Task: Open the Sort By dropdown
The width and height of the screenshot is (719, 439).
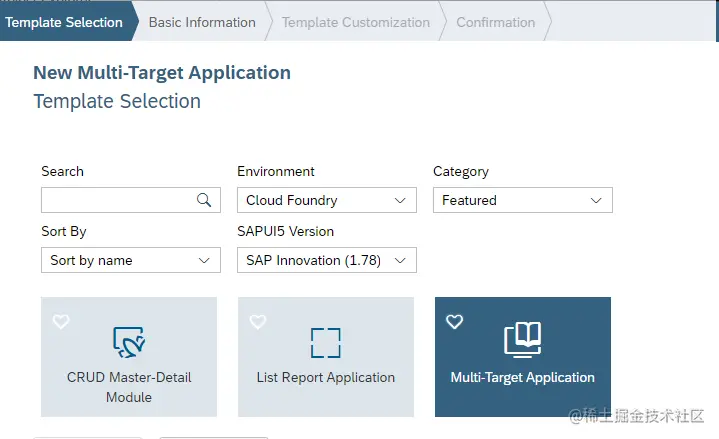Action: point(130,260)
